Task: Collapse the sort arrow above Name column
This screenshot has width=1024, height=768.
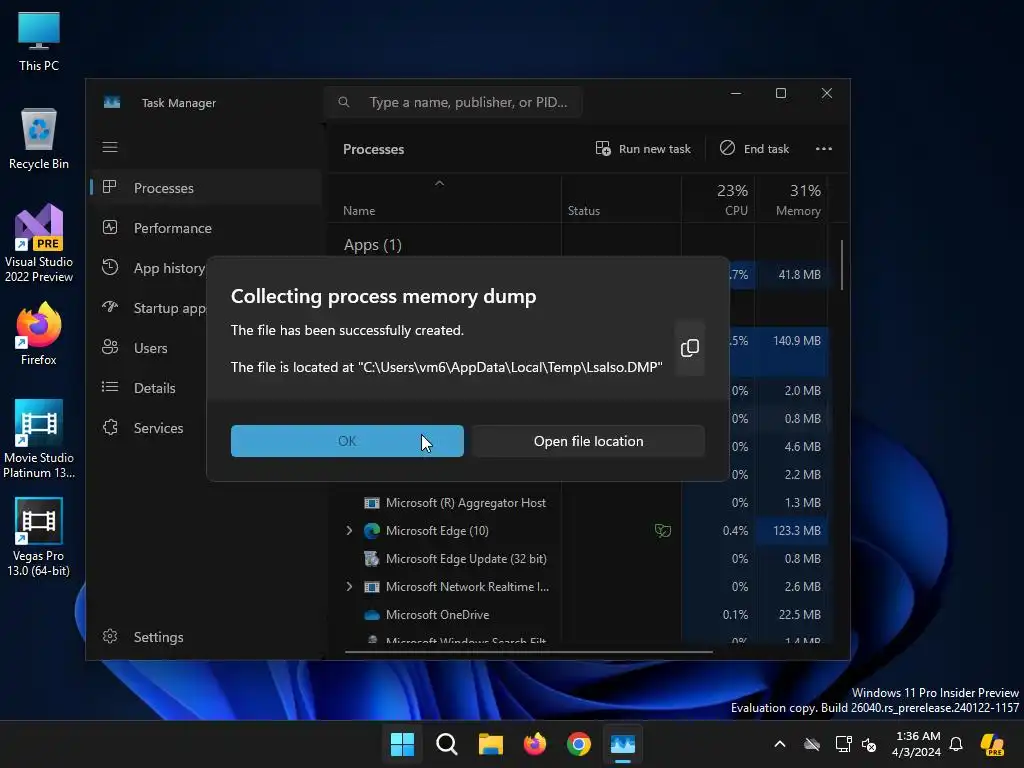Action: click(x=440, y=184)
